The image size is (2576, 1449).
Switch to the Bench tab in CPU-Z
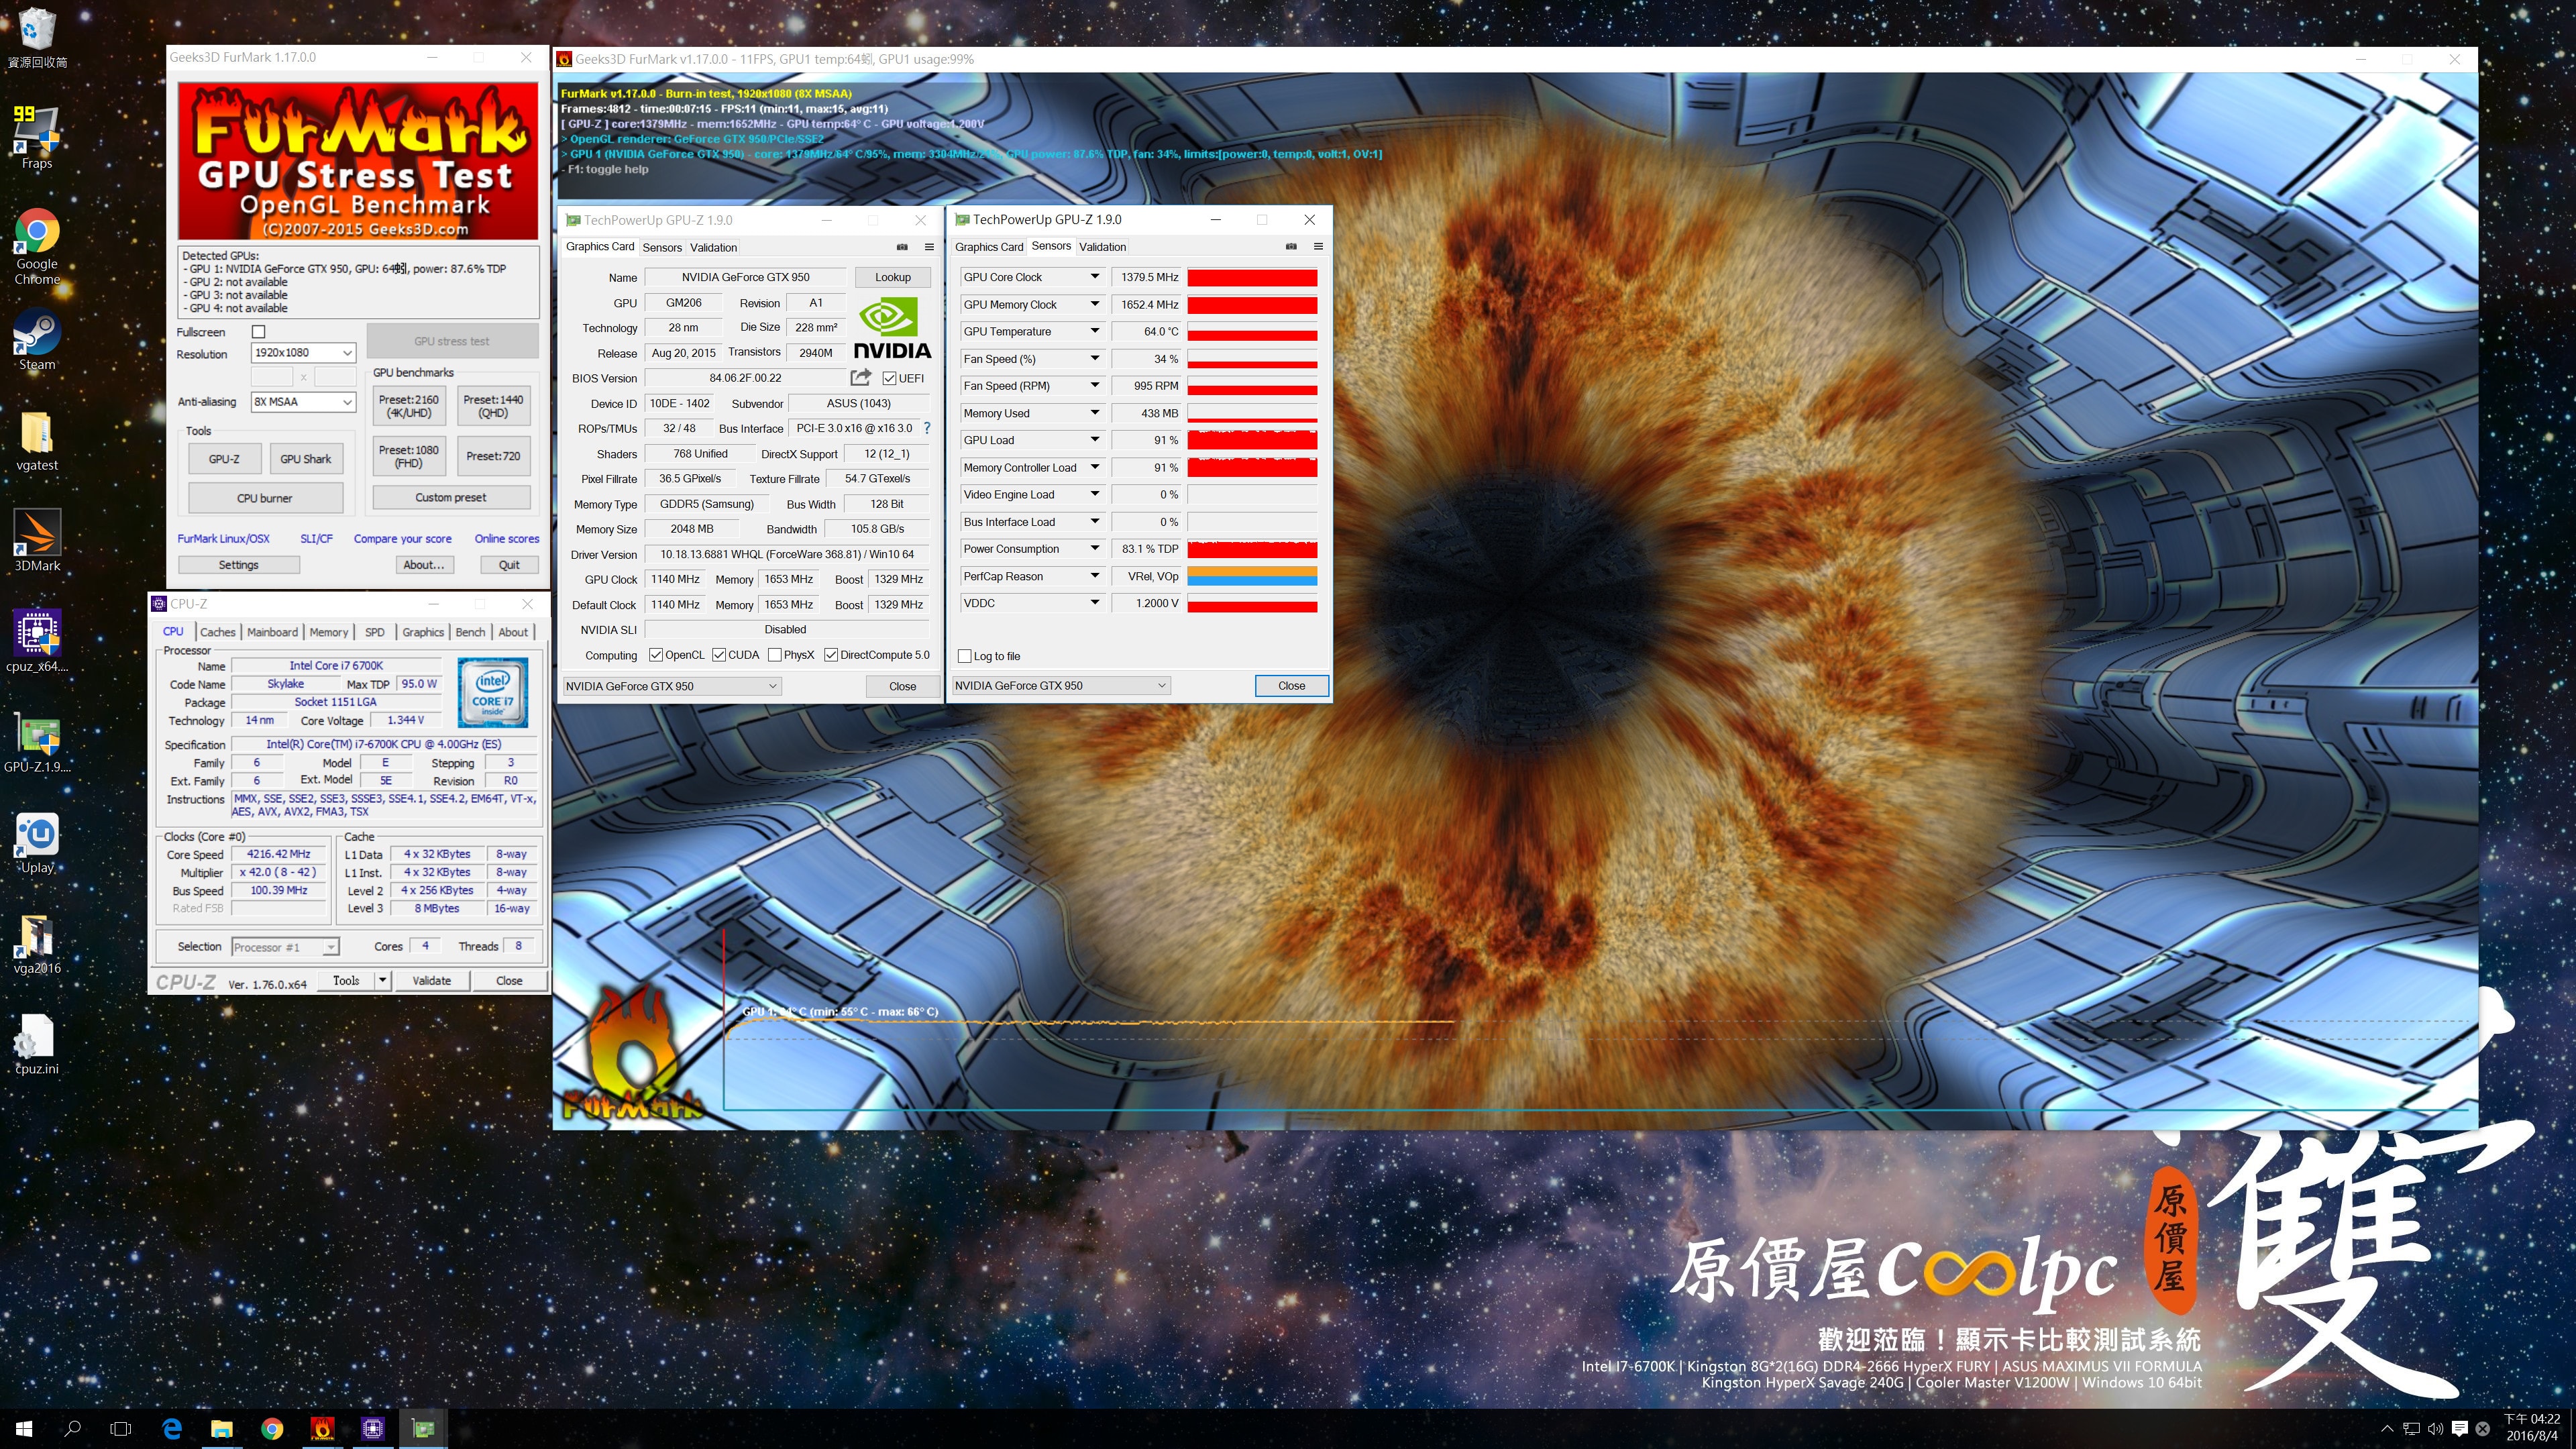tap(470, 632)
